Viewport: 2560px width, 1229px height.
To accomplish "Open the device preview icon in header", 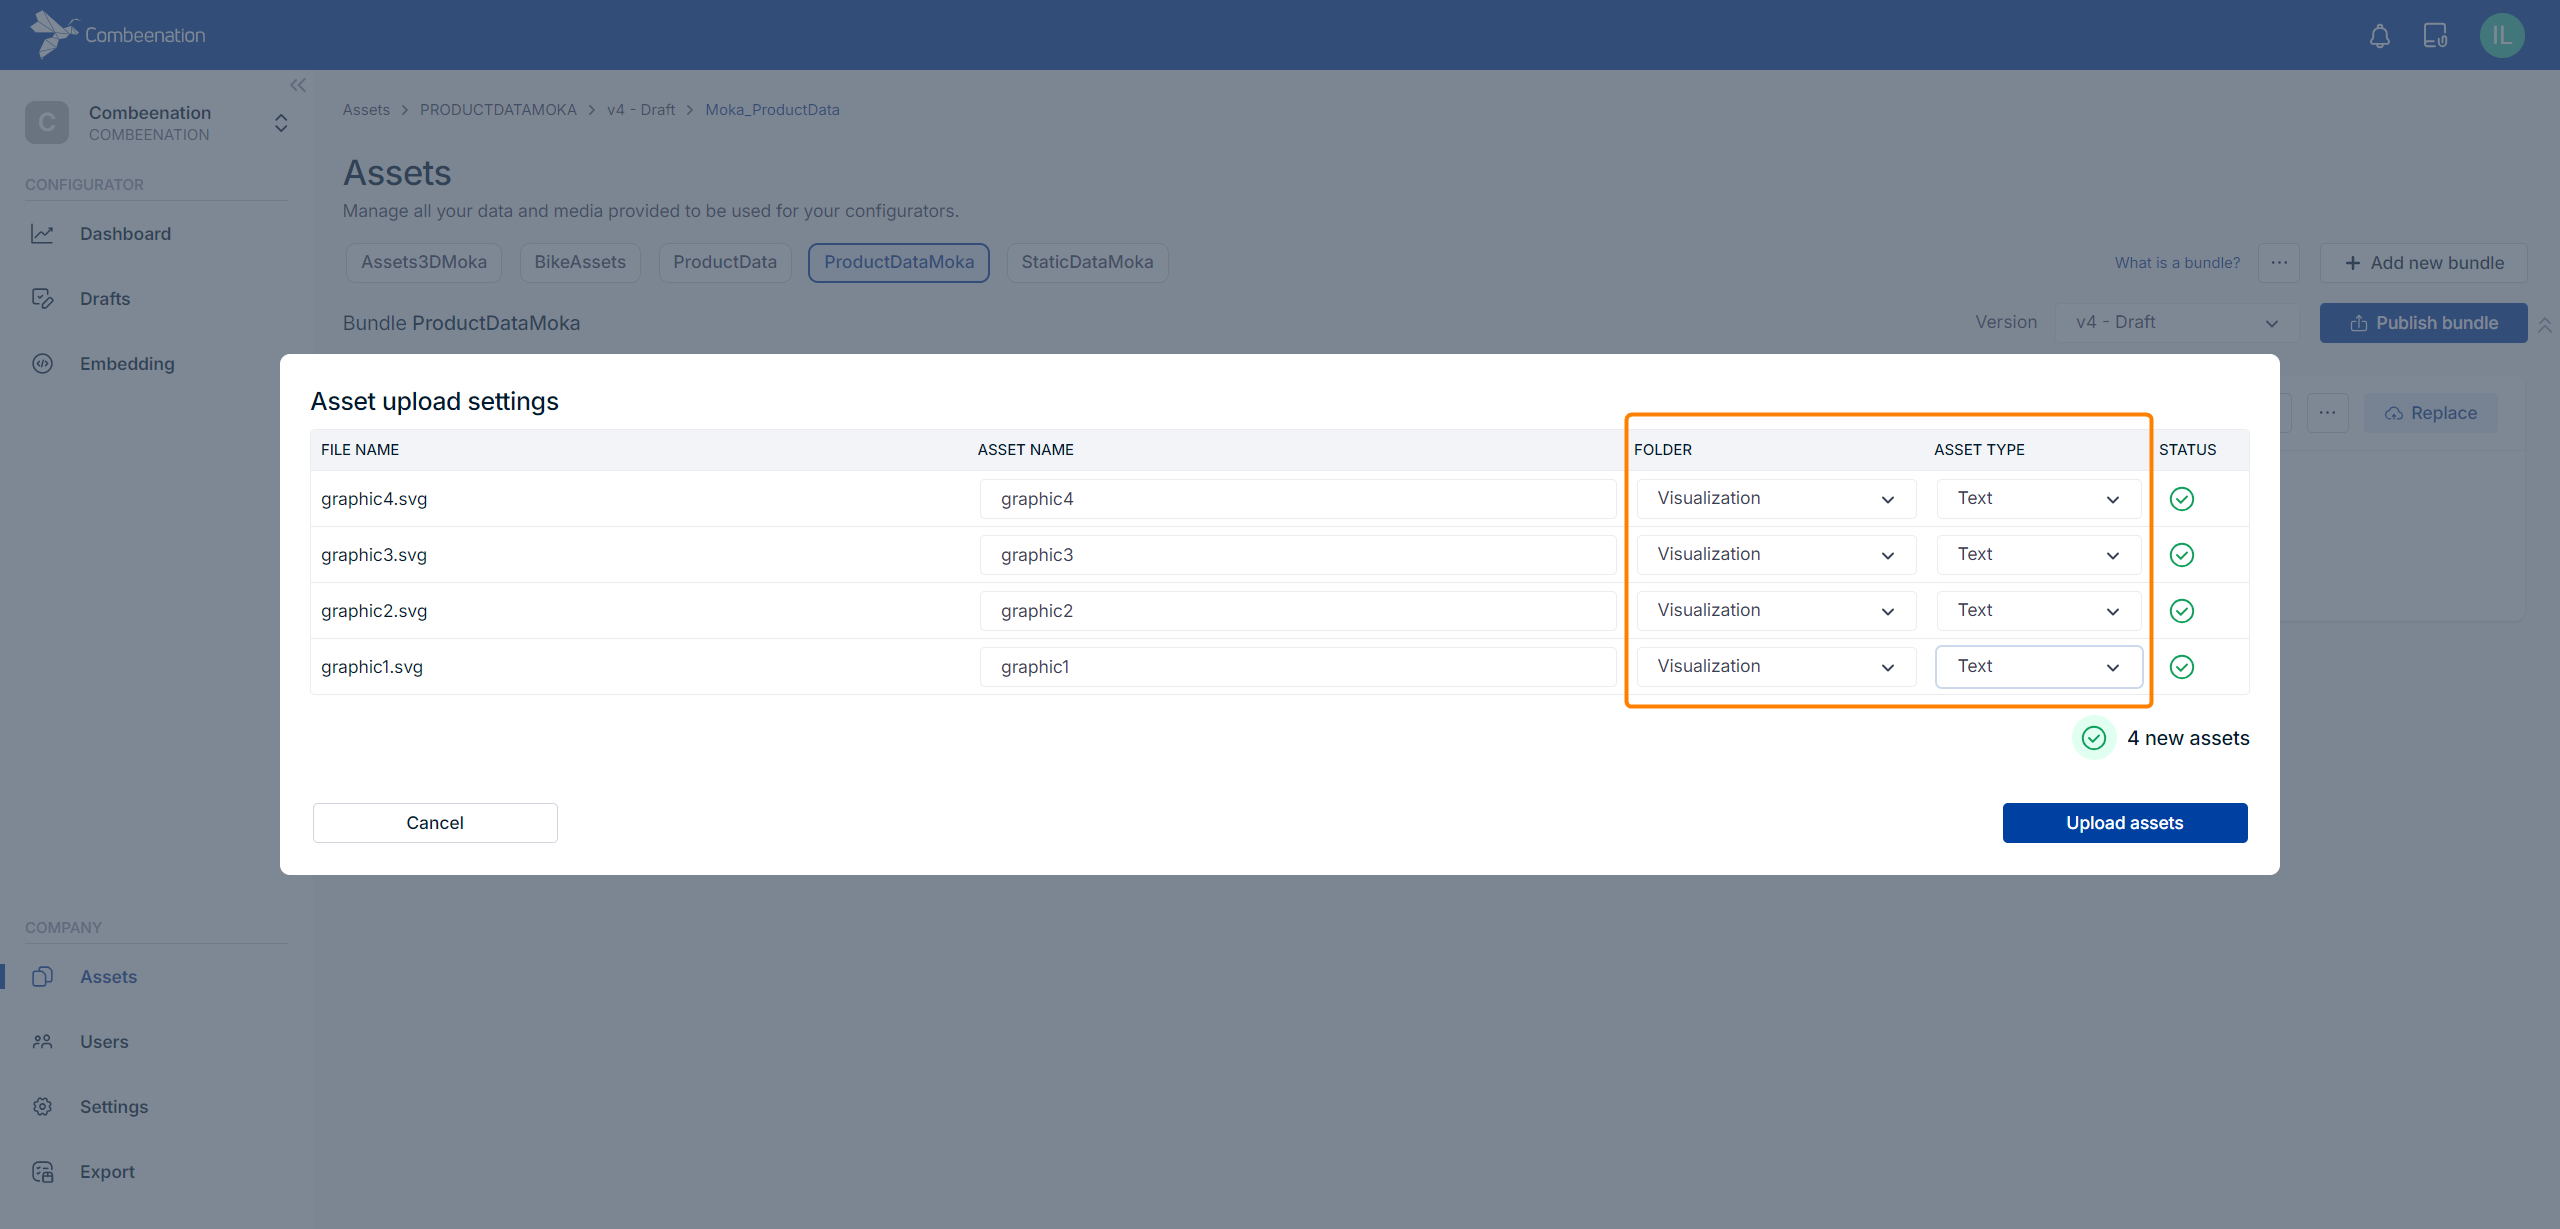I will 2435,36.
